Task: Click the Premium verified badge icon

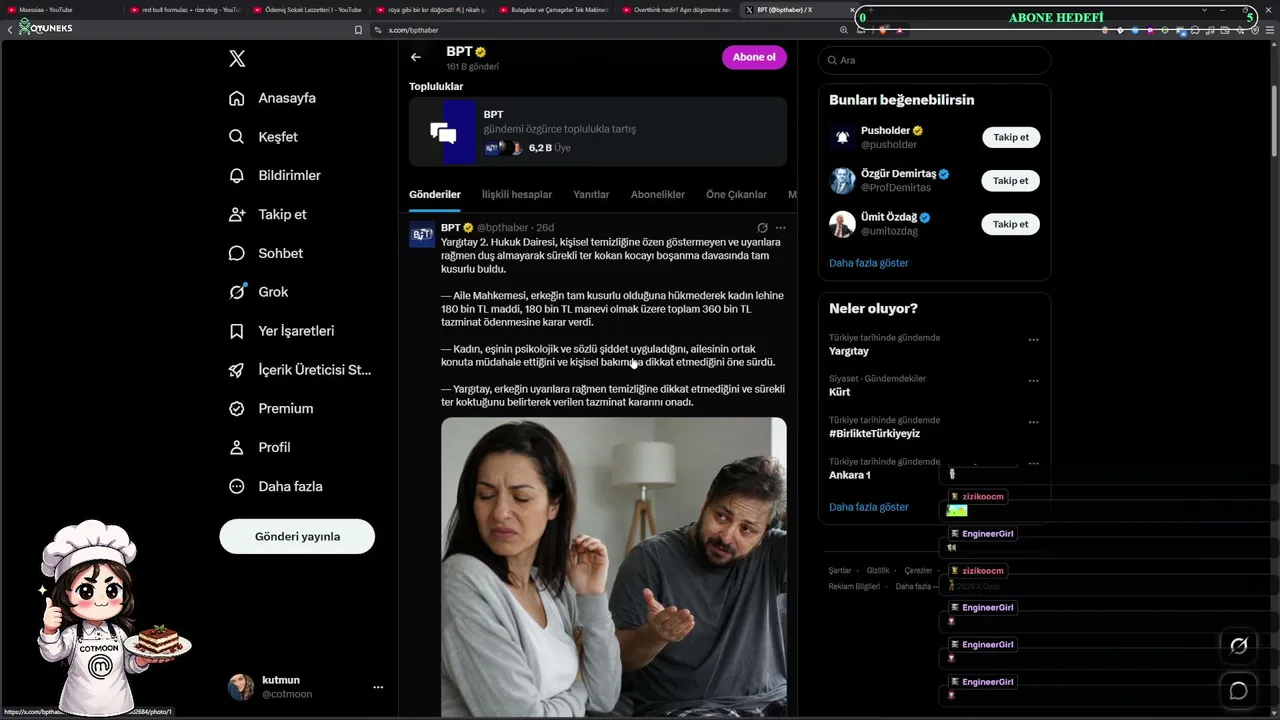Action: coord(237,409)
